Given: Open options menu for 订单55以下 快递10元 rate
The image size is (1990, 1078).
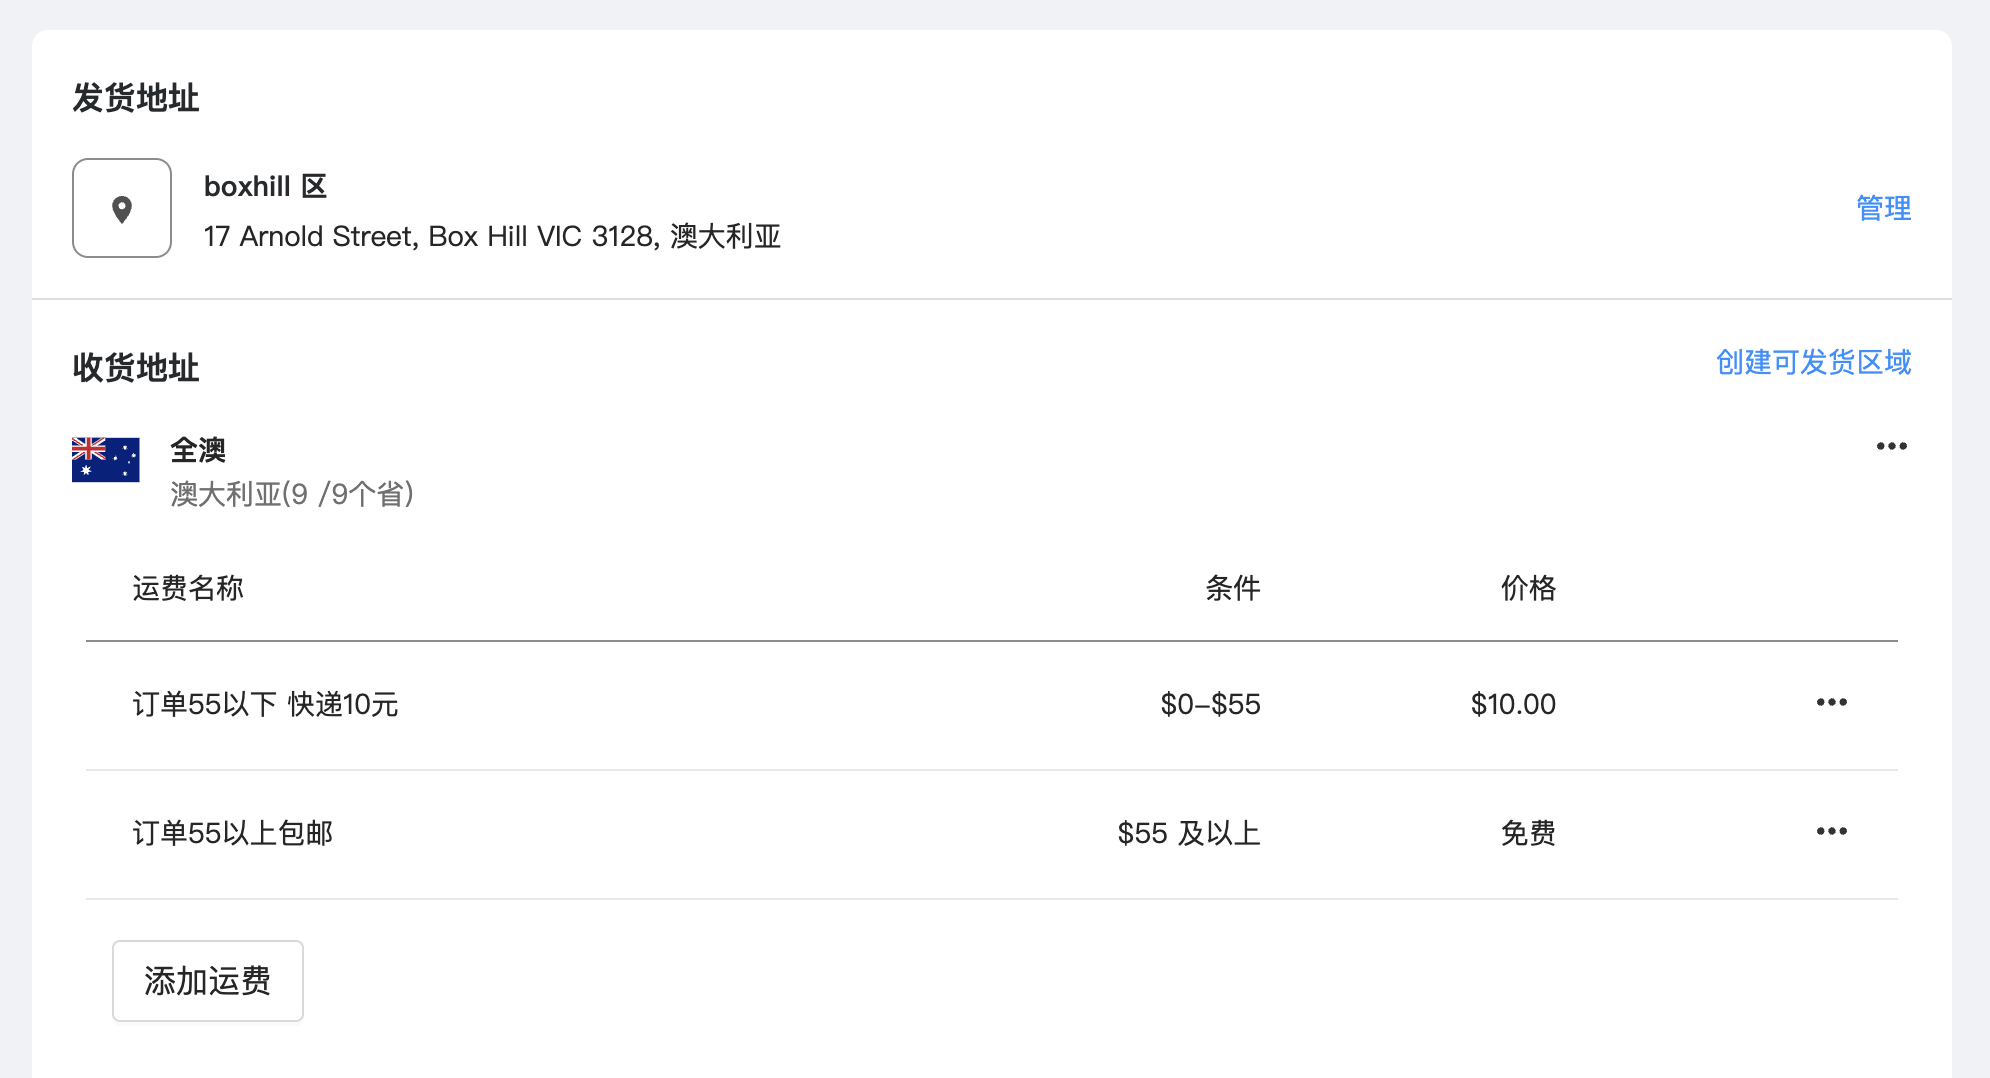Looking at the screenshot, I should (x=1831, y=703).
